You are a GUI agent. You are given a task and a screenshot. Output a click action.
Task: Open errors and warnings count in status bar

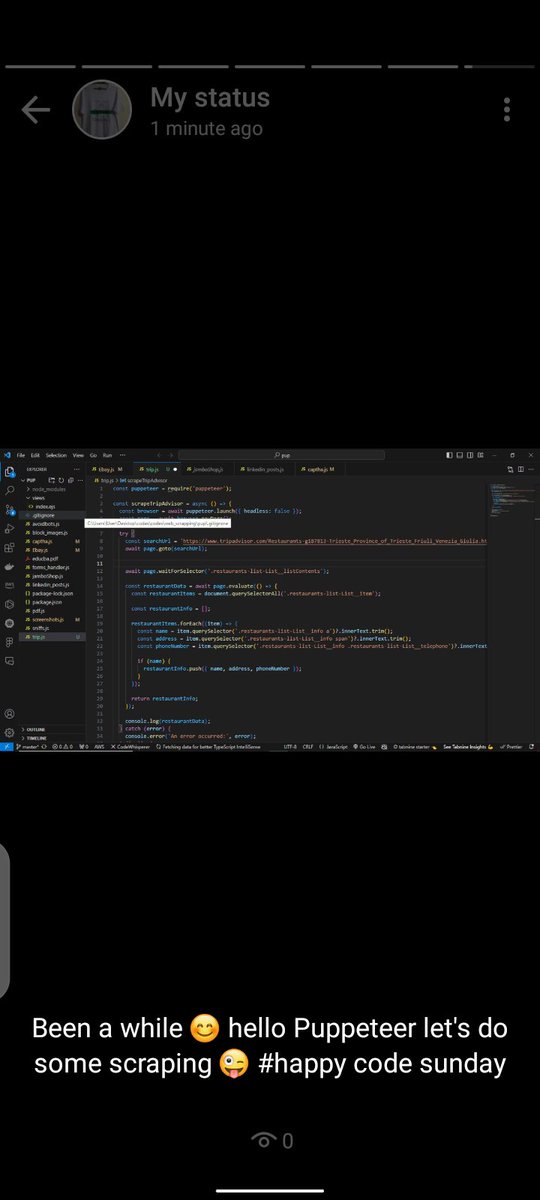coord(64,746)
